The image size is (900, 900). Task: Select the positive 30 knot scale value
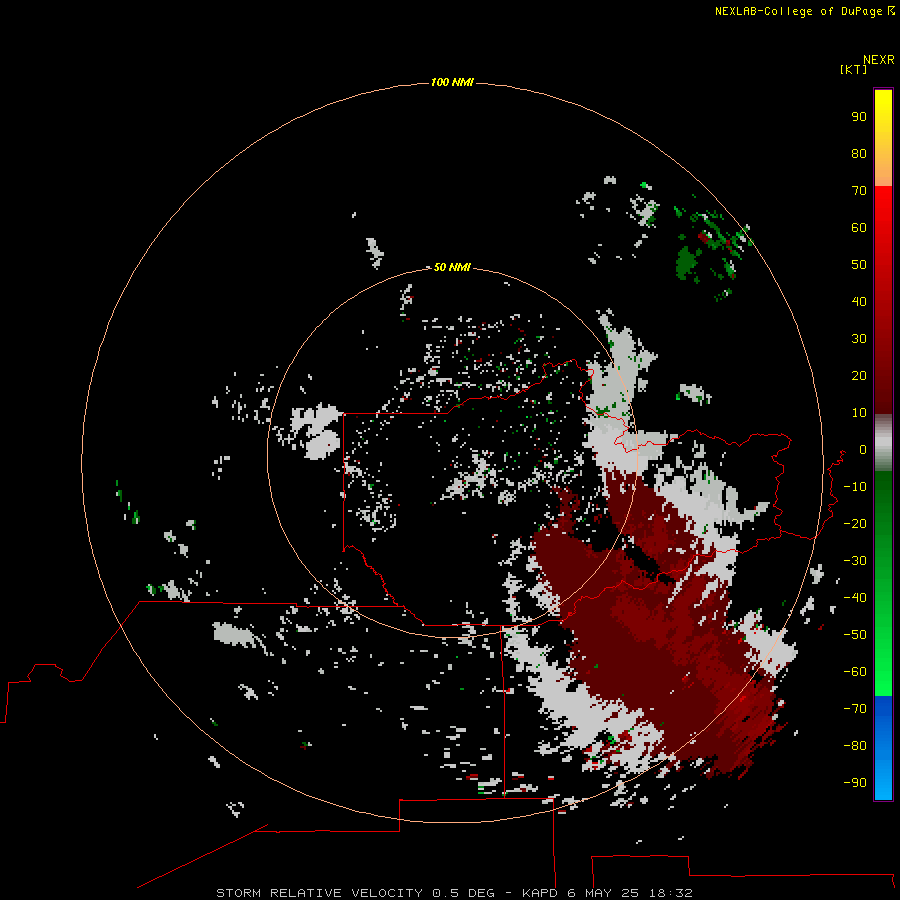pos(859,339)
